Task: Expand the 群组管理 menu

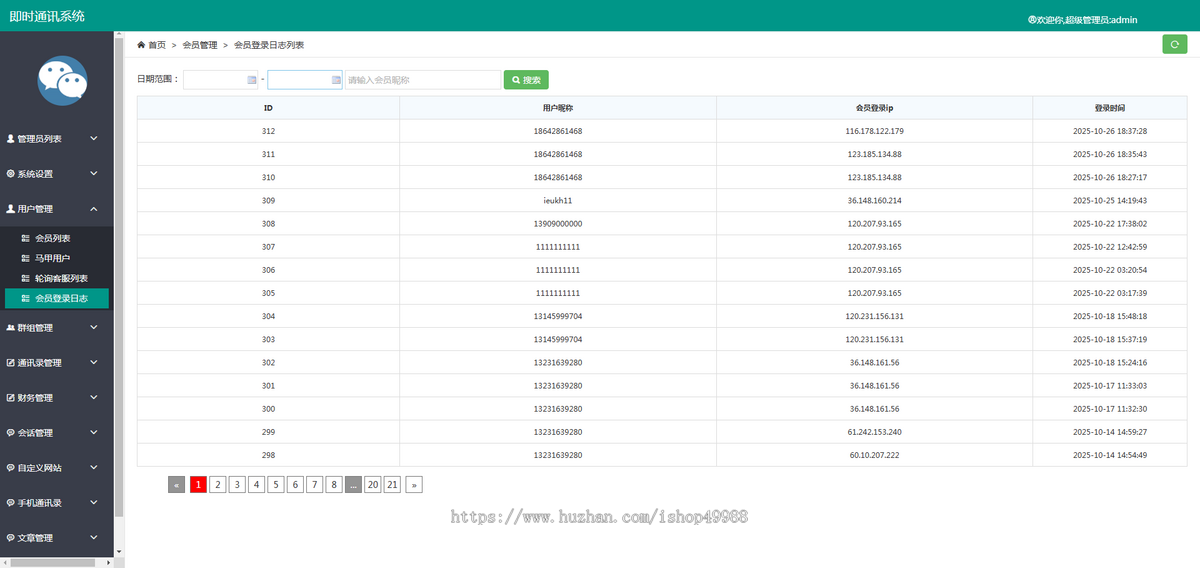Action: pyautogui.click(x=93, y=327)
